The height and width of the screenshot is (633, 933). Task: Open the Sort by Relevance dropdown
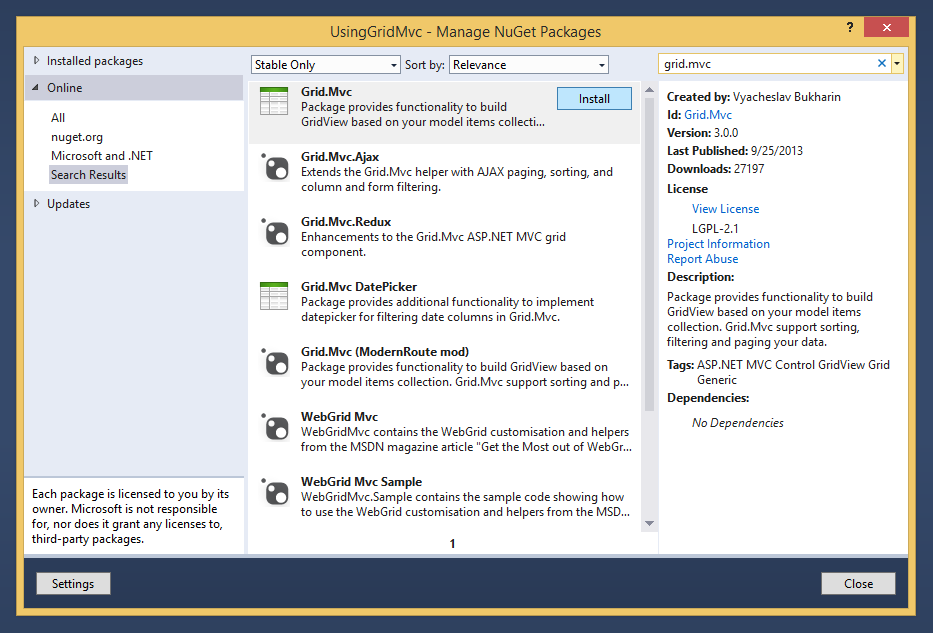[x=529, y=64]
